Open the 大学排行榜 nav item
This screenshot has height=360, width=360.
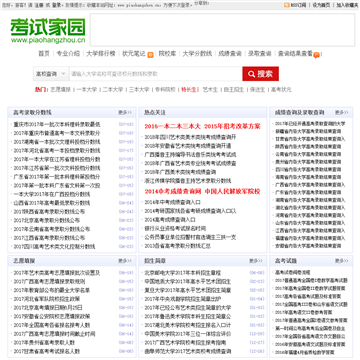tap(101, 53)
